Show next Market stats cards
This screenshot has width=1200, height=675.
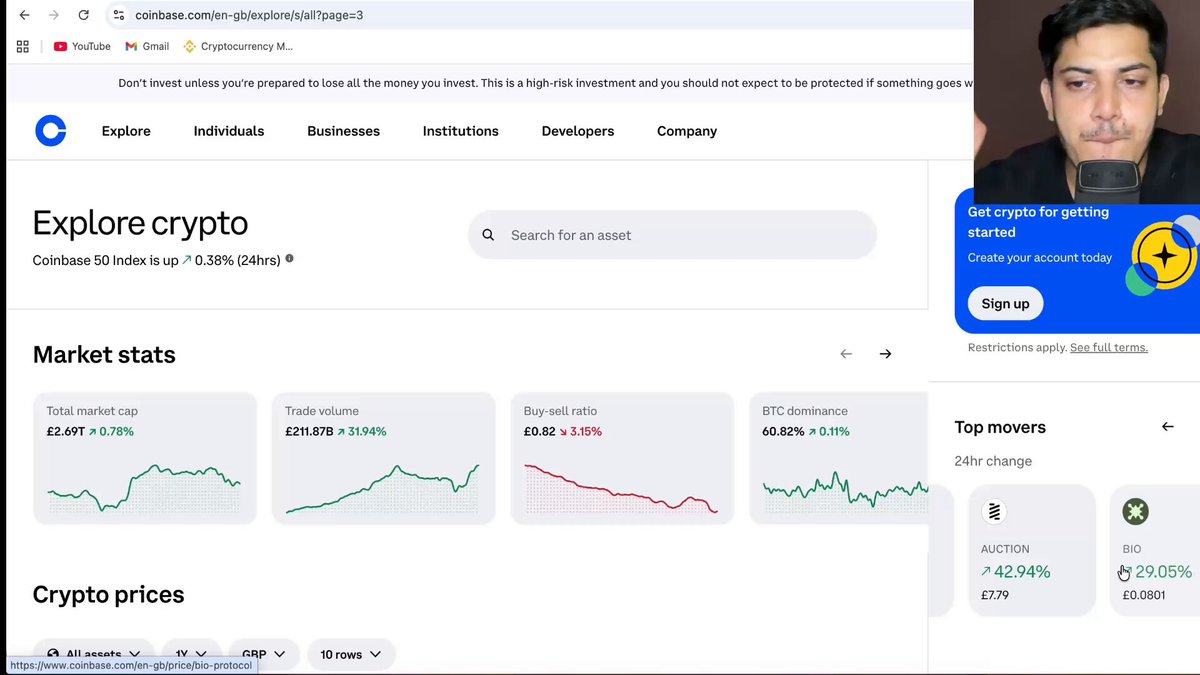[x=885, y=354]
